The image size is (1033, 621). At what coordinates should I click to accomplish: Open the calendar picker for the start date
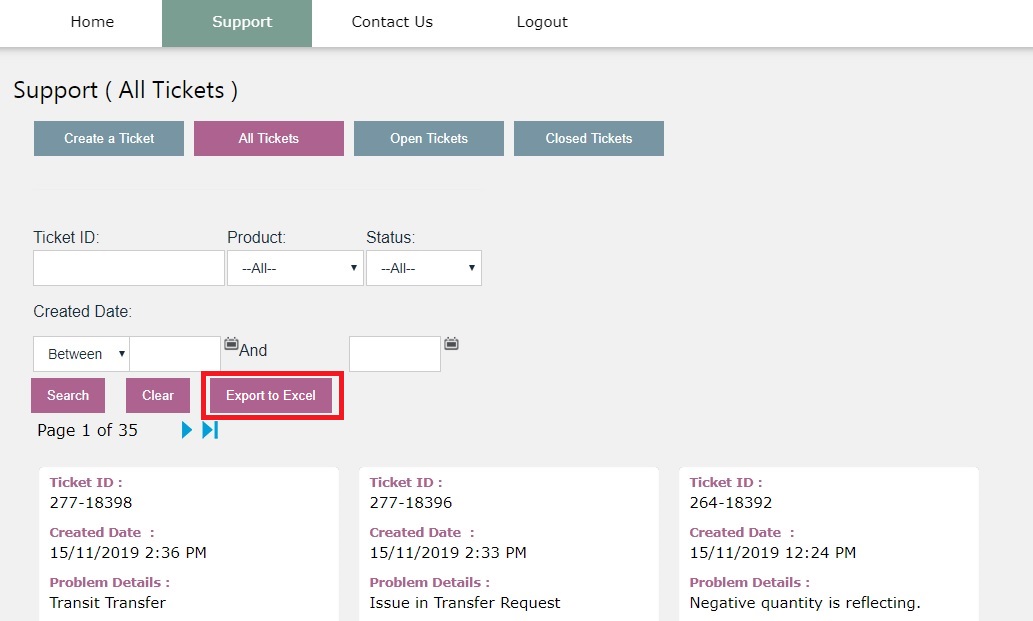[x=231, y=343]
